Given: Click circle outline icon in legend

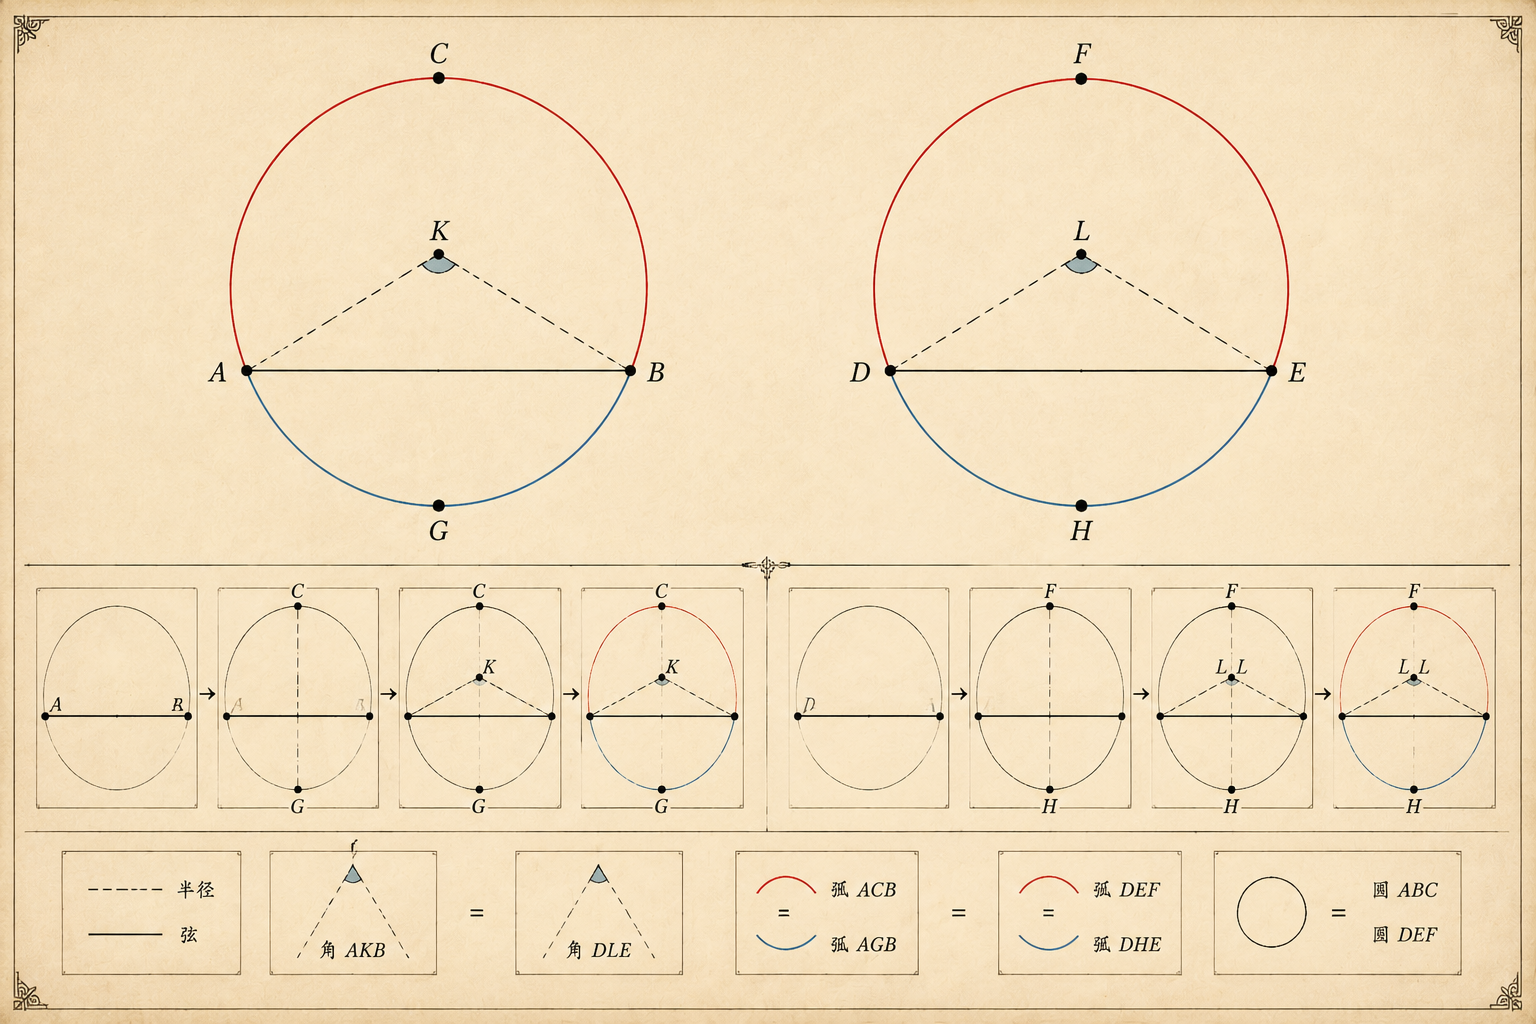Looking at the screenshot, I should [x=1272, y=912].
